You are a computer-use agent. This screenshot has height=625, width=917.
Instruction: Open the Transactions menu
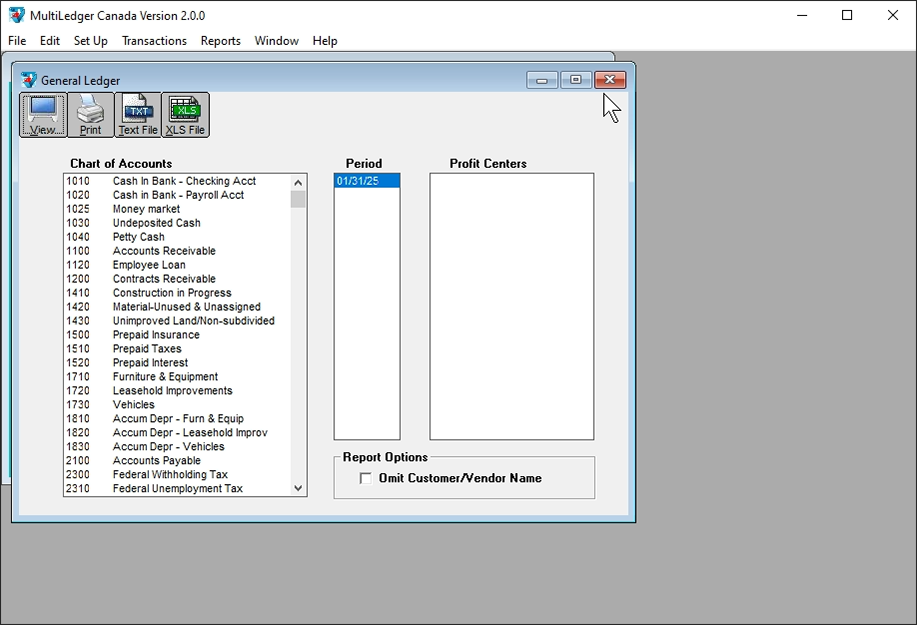(x=154, y=41)
